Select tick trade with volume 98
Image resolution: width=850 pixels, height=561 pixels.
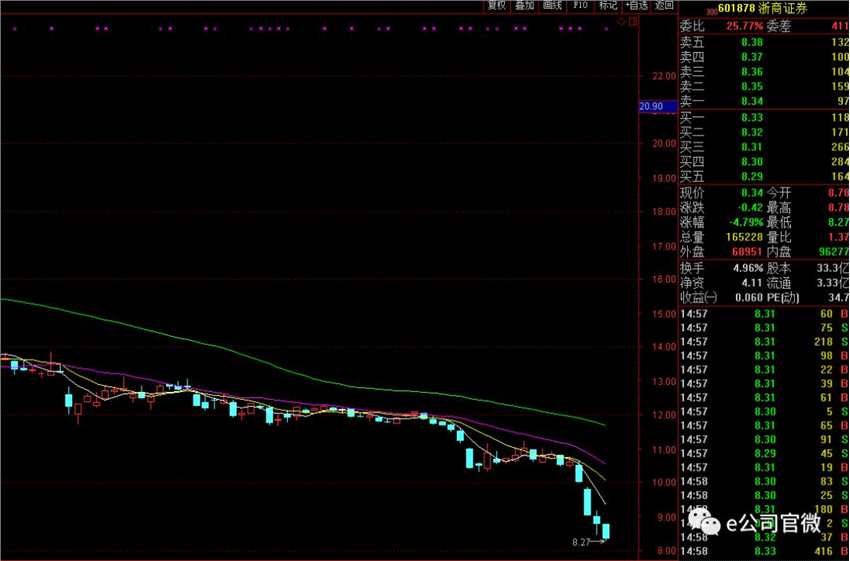coord(764,356)
